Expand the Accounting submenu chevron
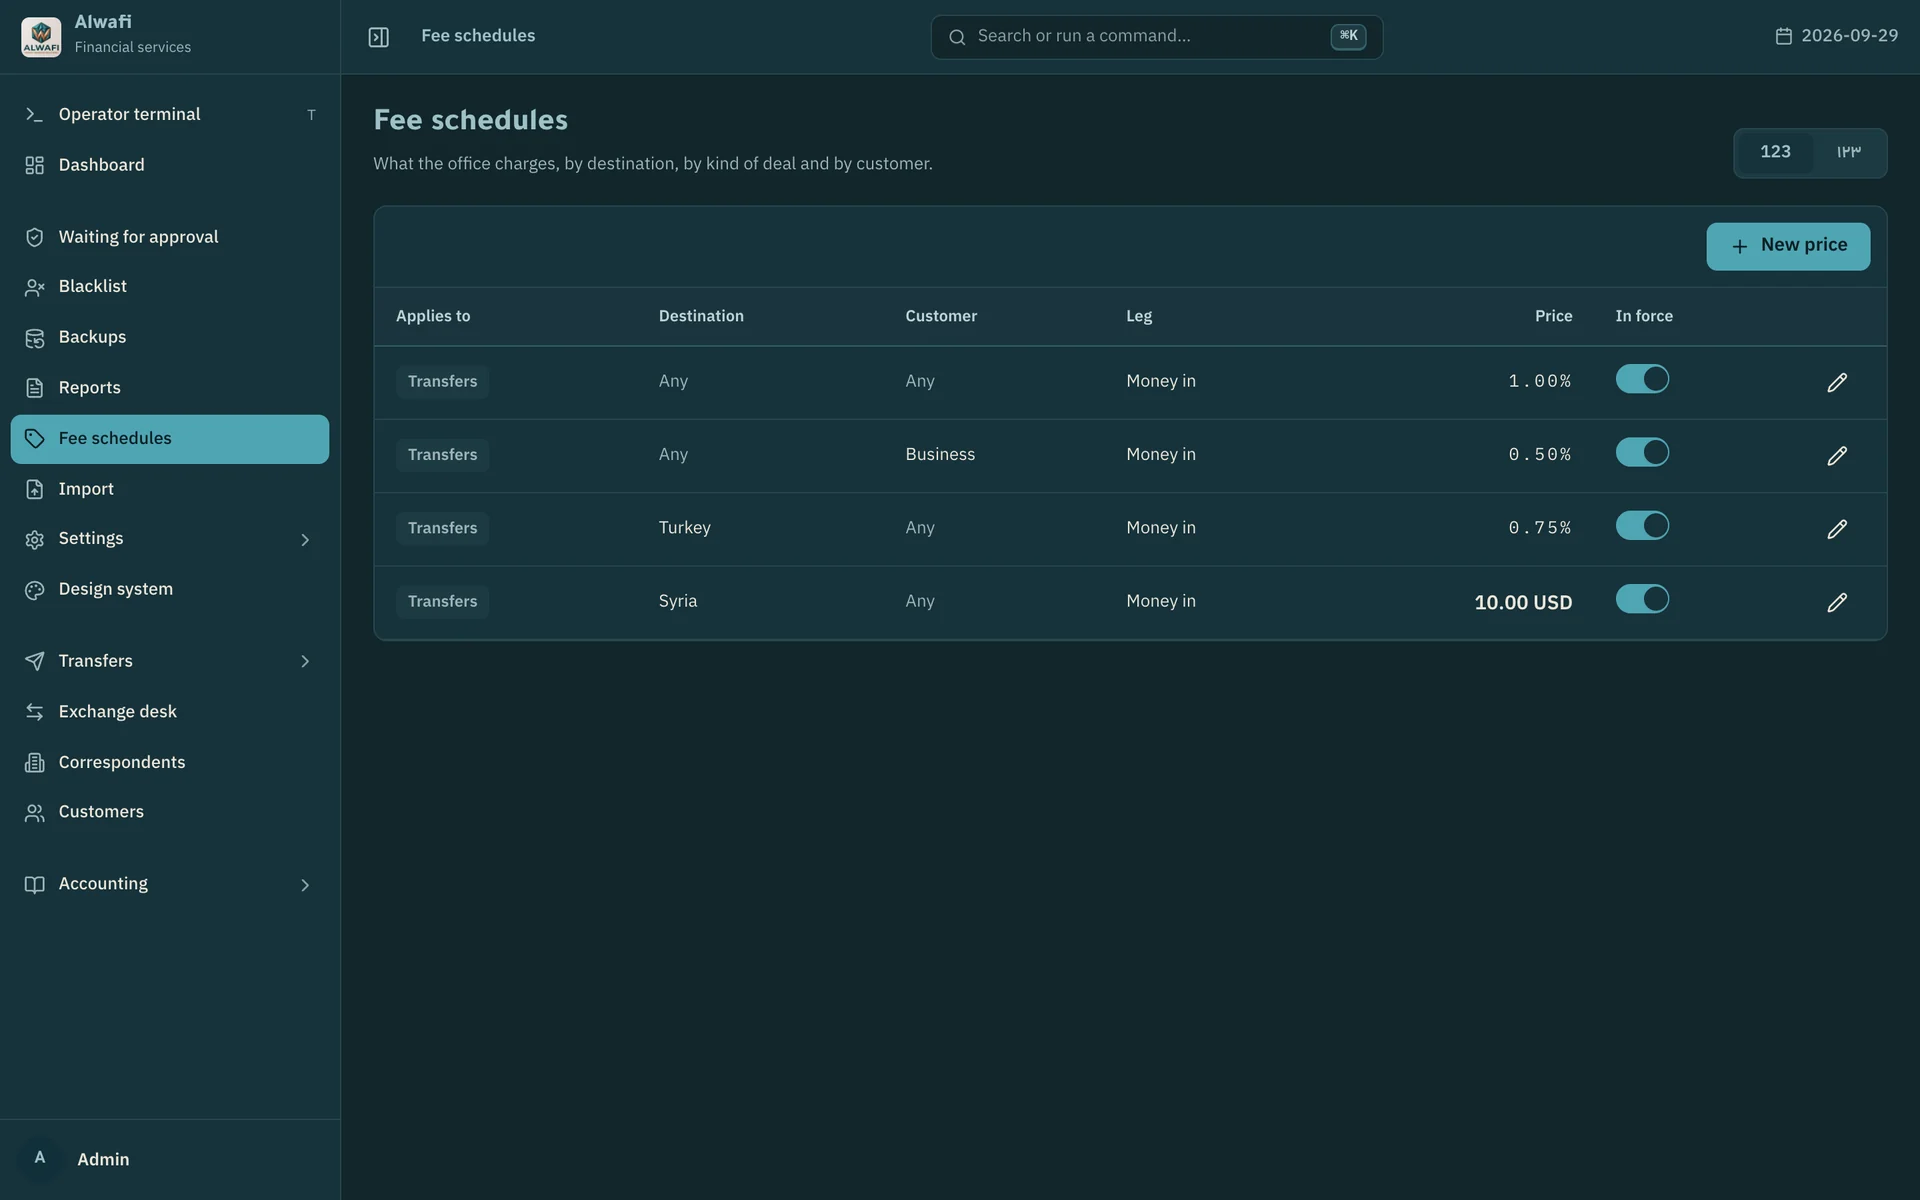This screenshot has width=1920, height=1200. 305,885
